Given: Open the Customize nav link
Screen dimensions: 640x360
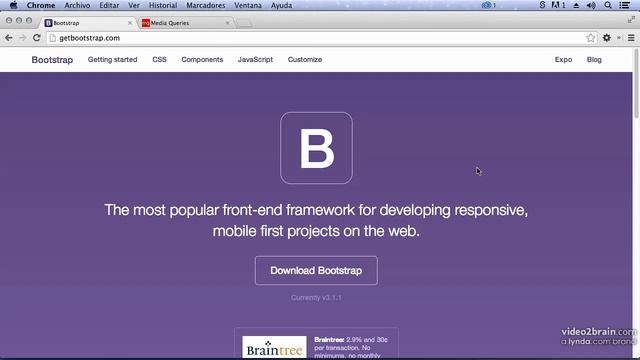Looking at the screenshot, I should click(304, 60).
